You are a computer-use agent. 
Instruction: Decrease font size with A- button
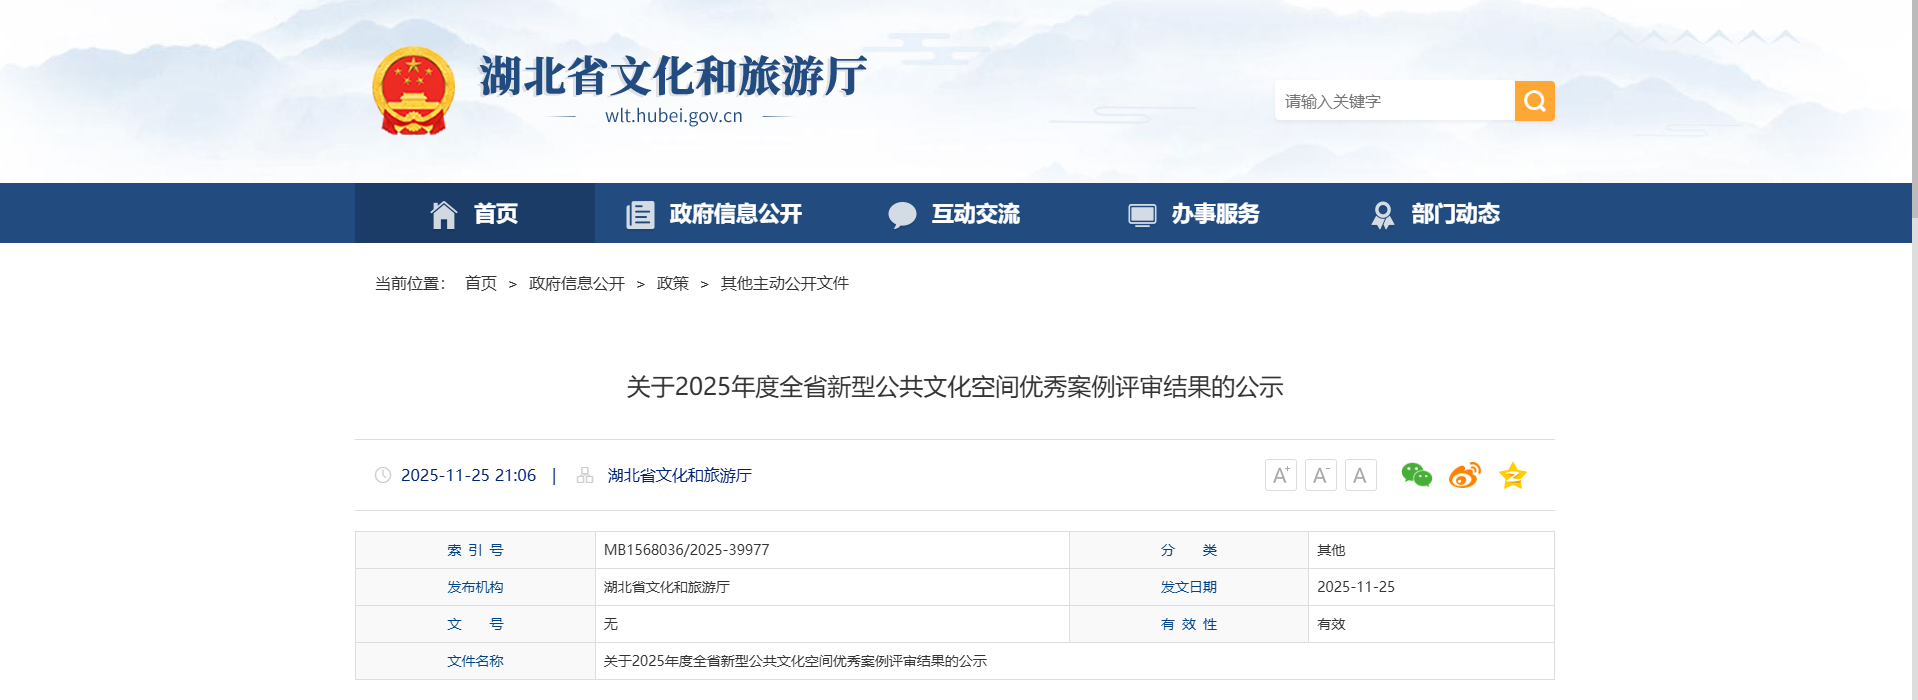pos(1320,475)
